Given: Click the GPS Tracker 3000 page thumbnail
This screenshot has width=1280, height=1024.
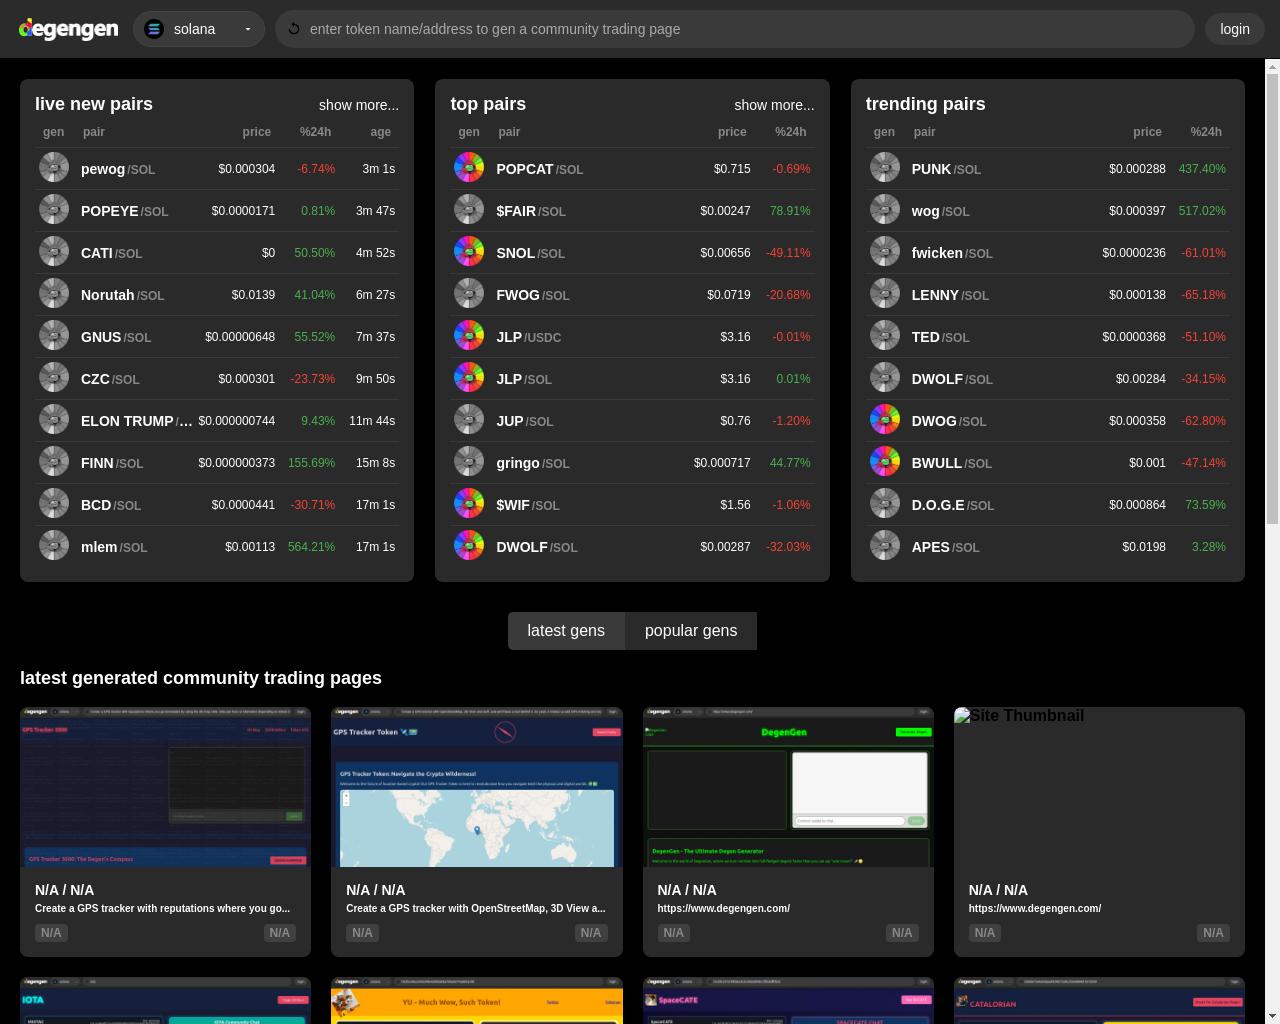Looking at the screenshot, I should (165, 787).
